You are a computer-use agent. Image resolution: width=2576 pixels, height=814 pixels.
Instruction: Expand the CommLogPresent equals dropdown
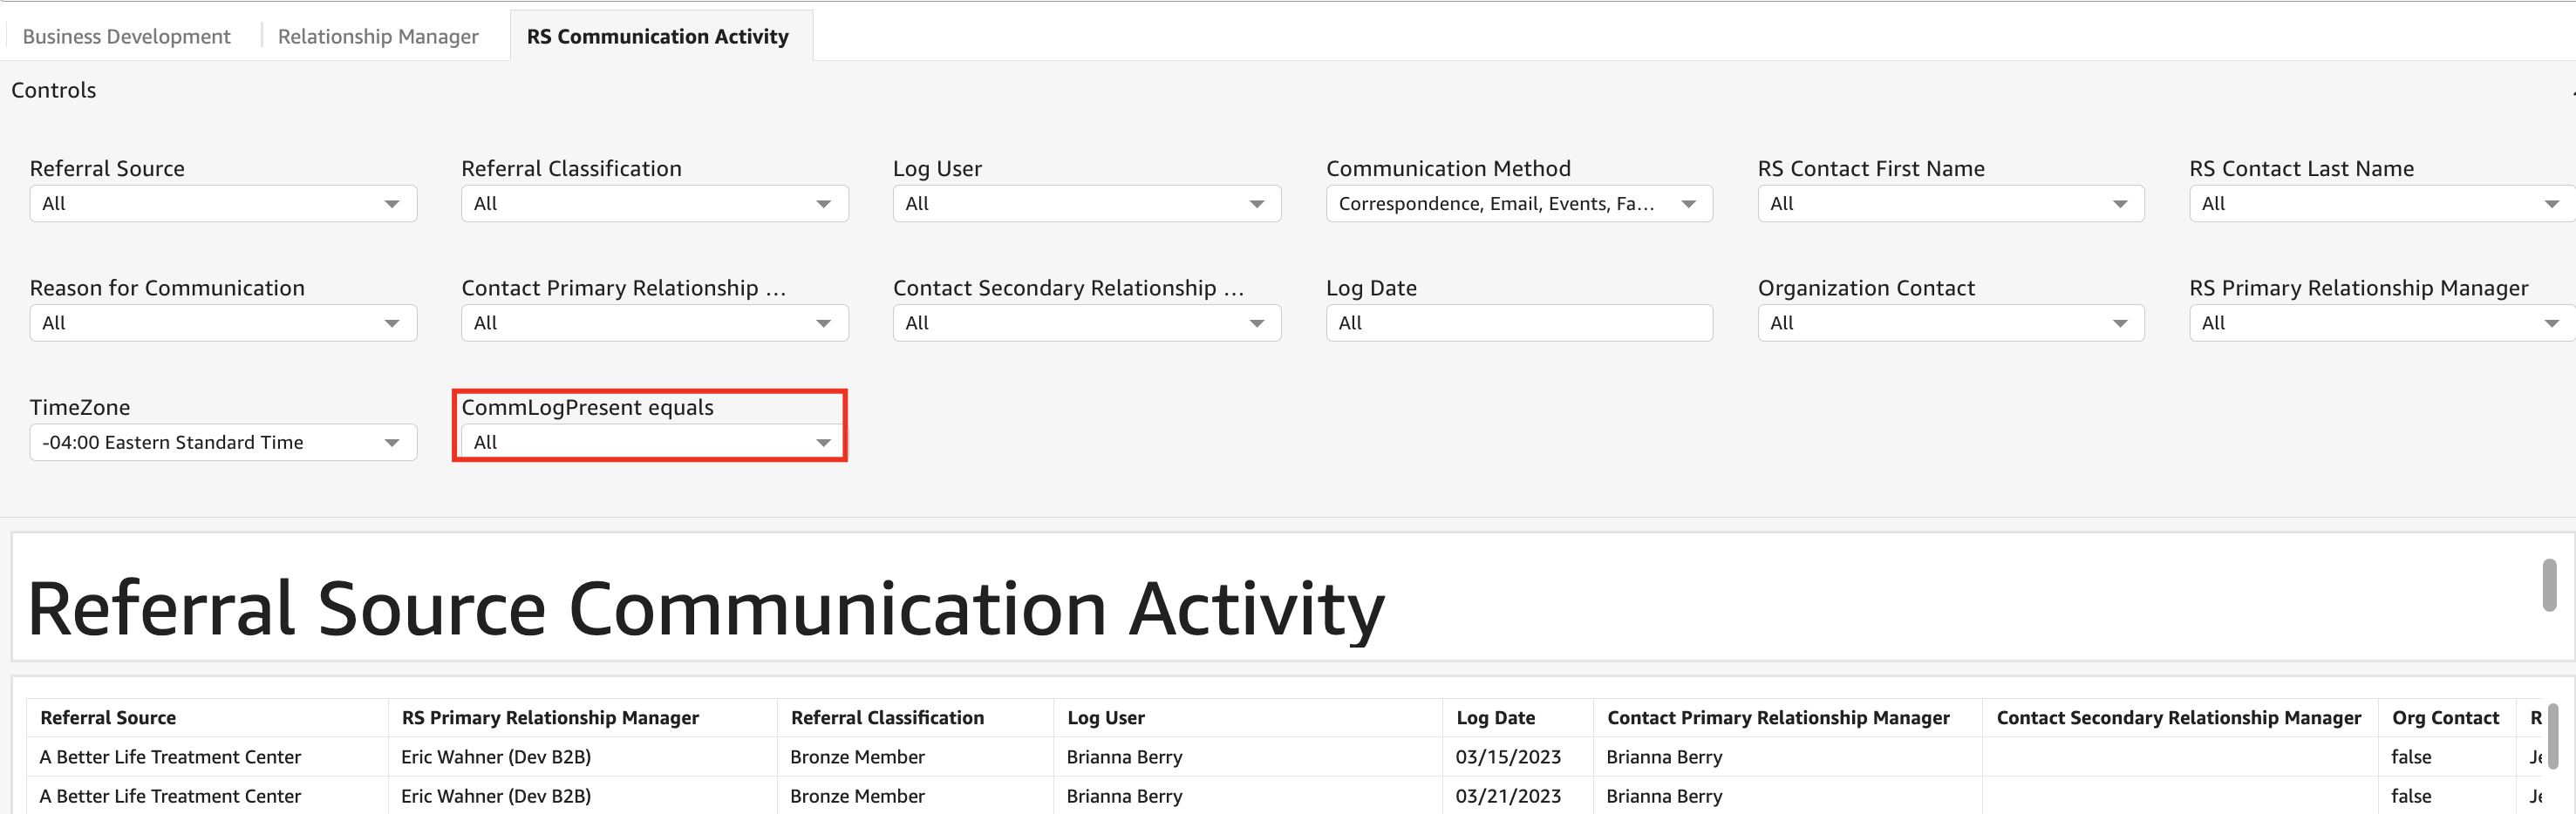[654, 442]
